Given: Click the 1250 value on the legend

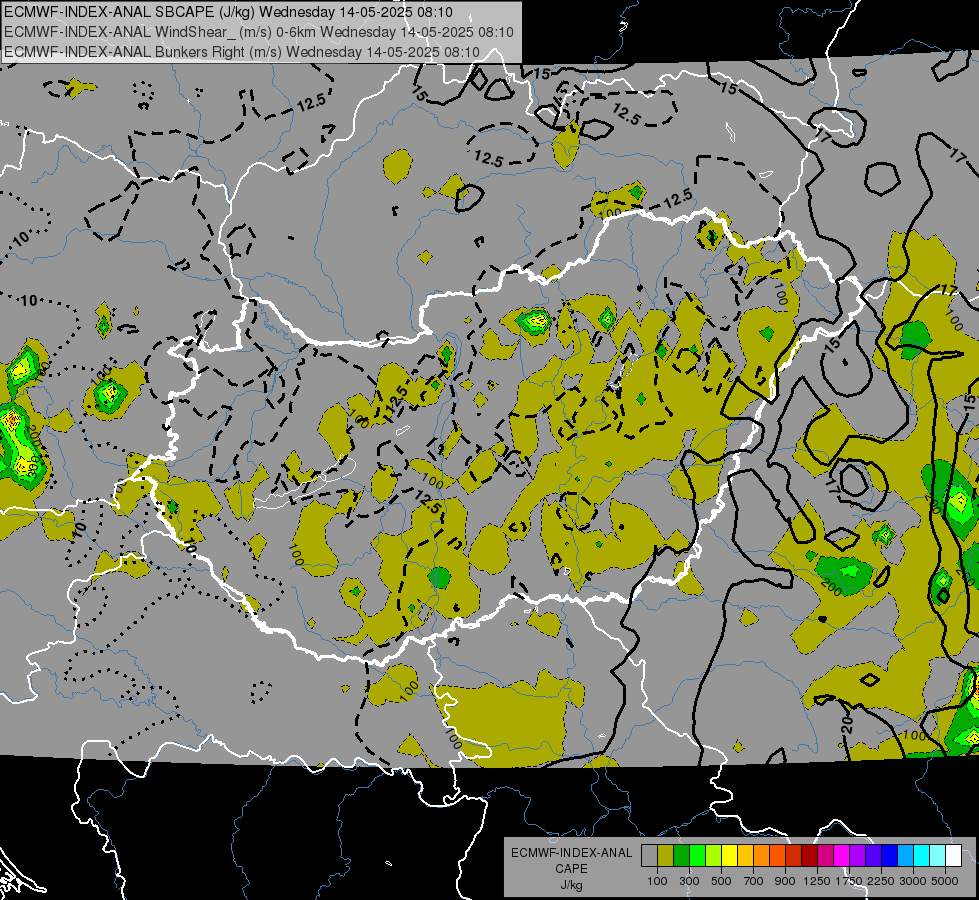Looking at the screenshot, I should [x=817, y=881].
